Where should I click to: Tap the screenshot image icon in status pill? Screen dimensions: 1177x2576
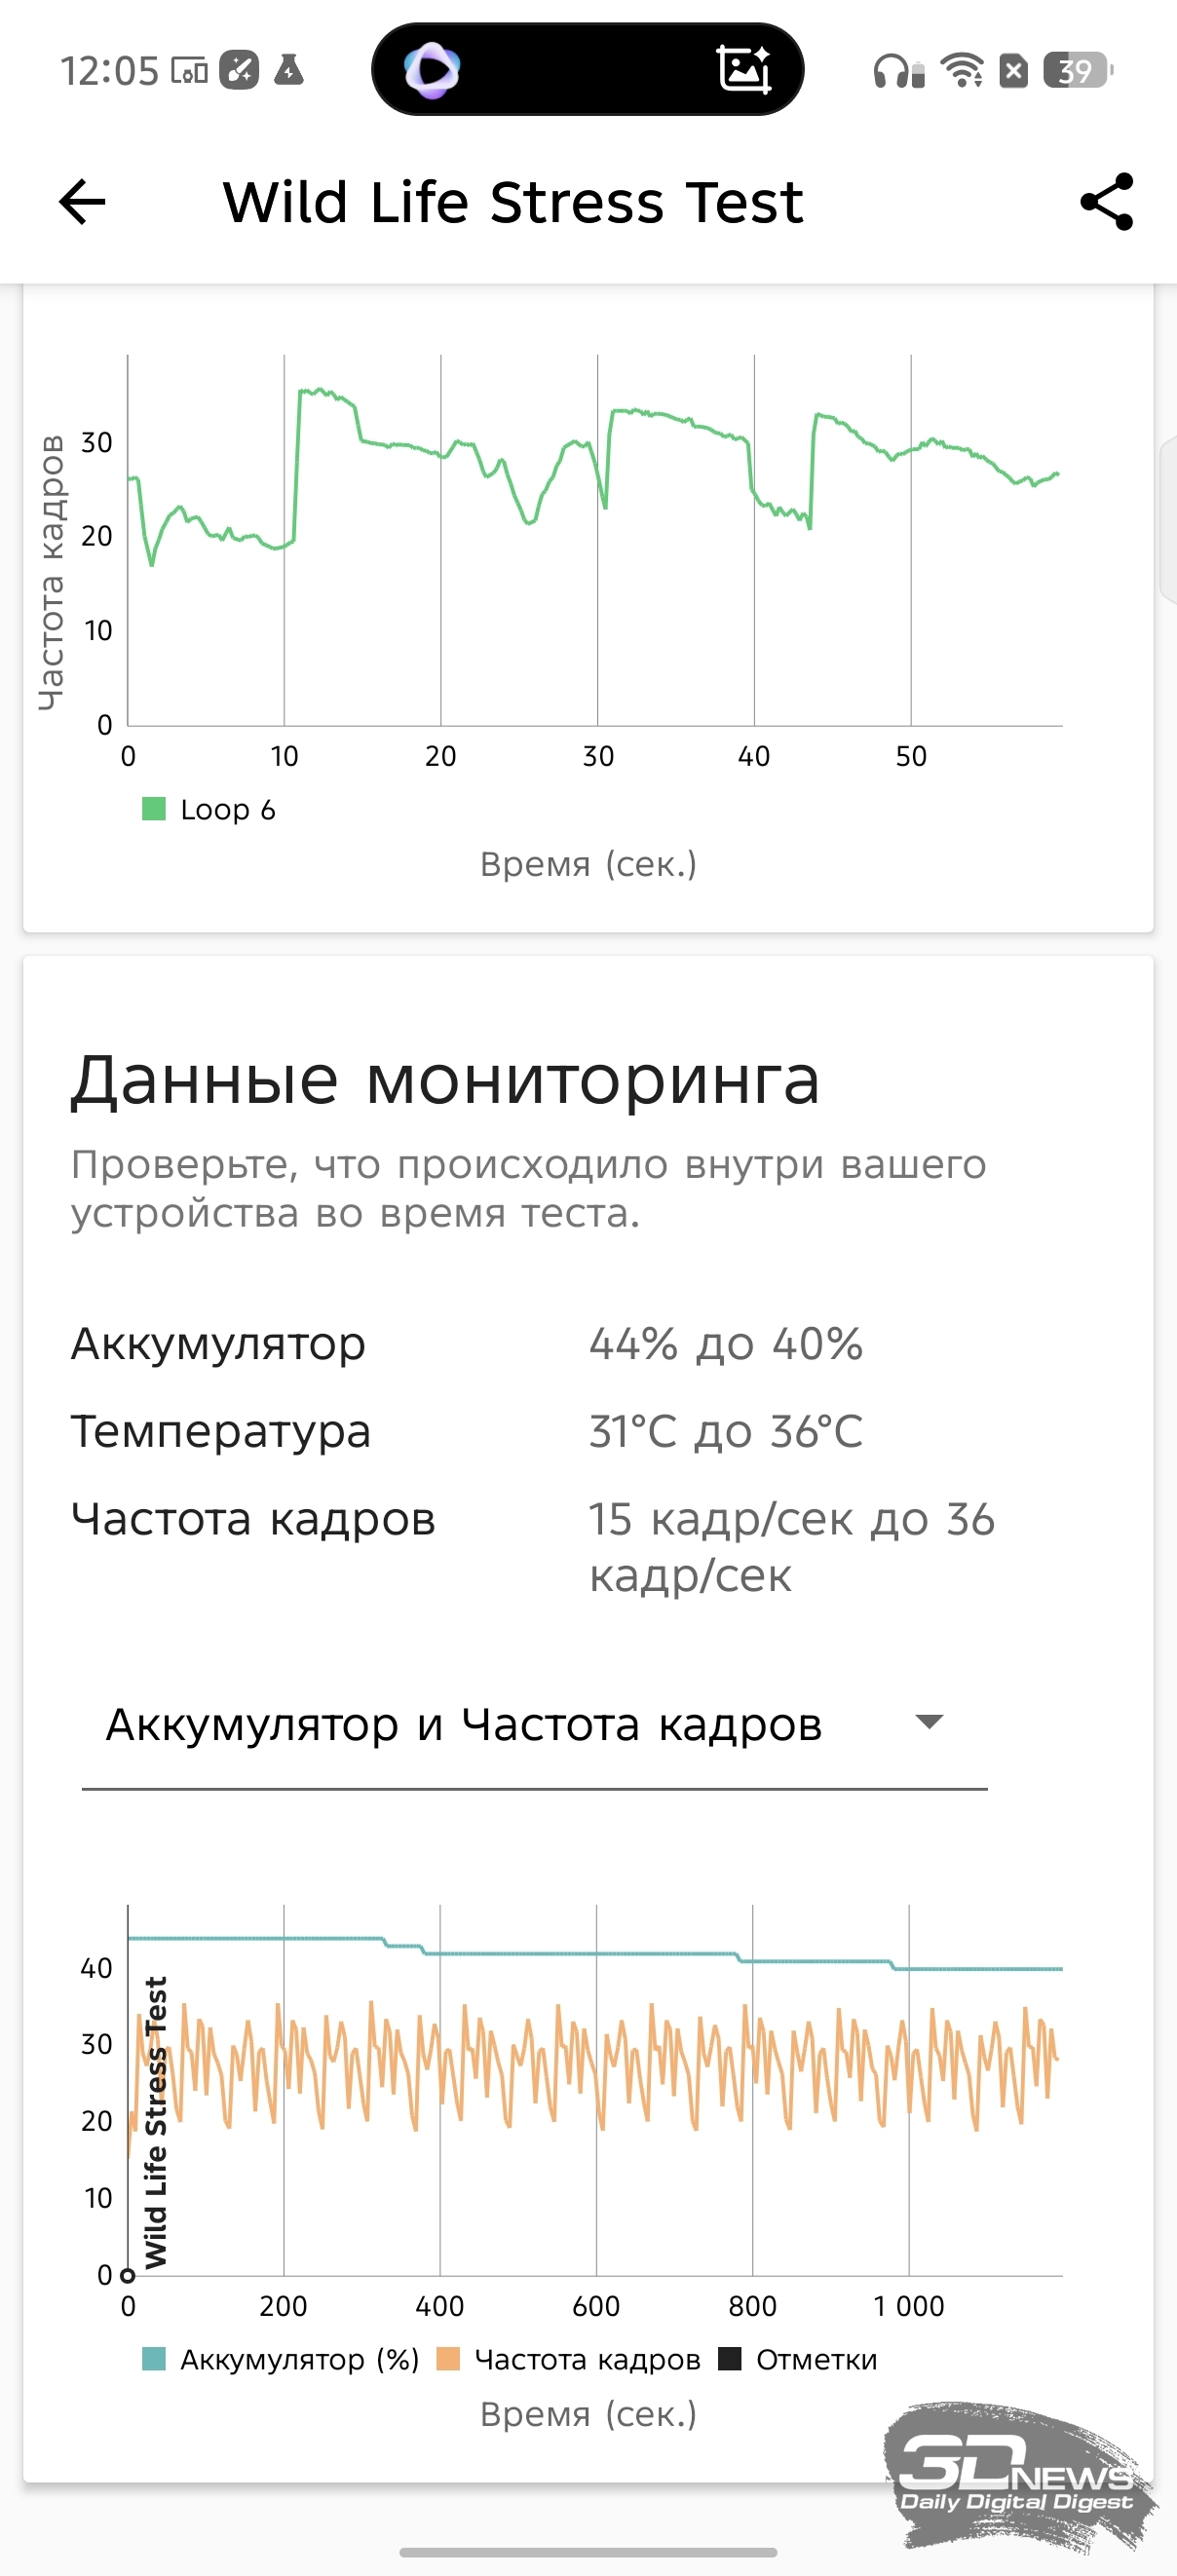click(x=744, y=70)
